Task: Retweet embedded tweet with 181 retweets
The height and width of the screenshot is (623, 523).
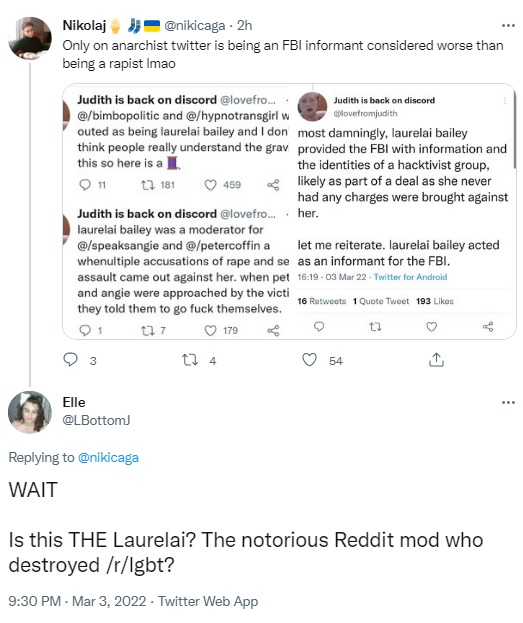Action: click(148, 185)
